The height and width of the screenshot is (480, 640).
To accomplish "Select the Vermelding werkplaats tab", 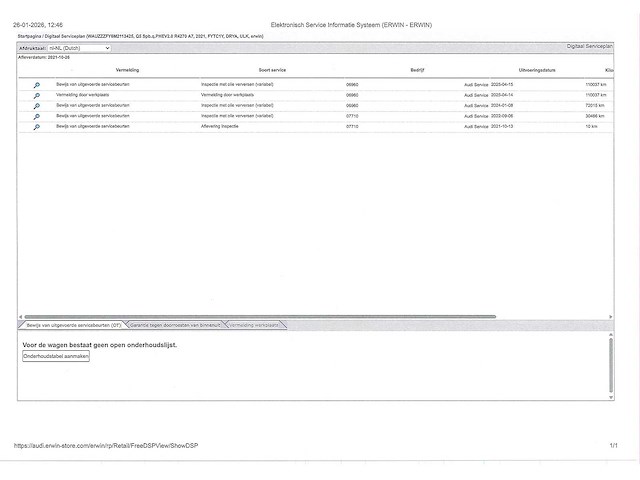I will click(x=255, y=325).
